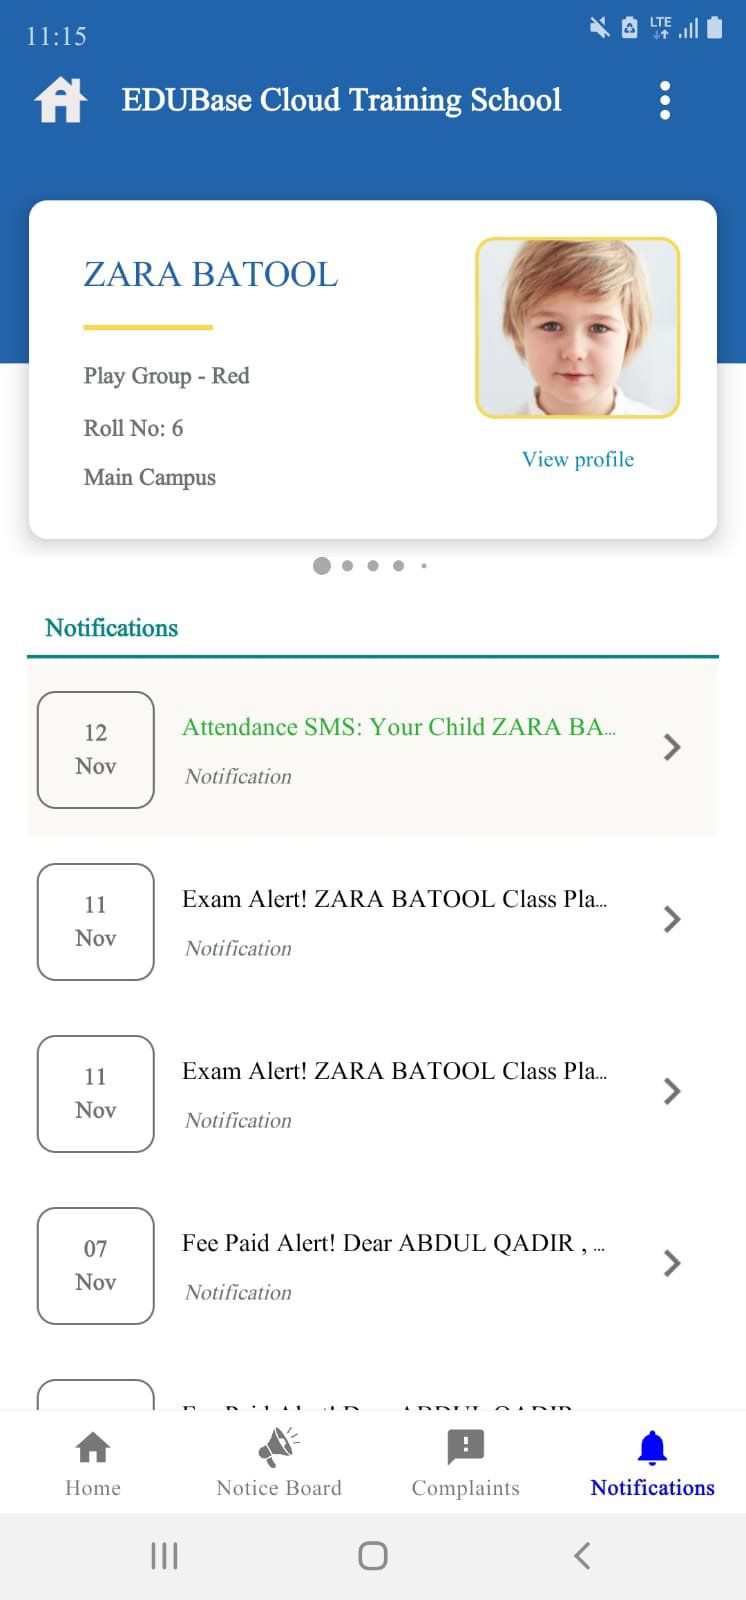746x1600 pixels.
Task: Open the Attendance SMS notification text
Action: (398, 727)
